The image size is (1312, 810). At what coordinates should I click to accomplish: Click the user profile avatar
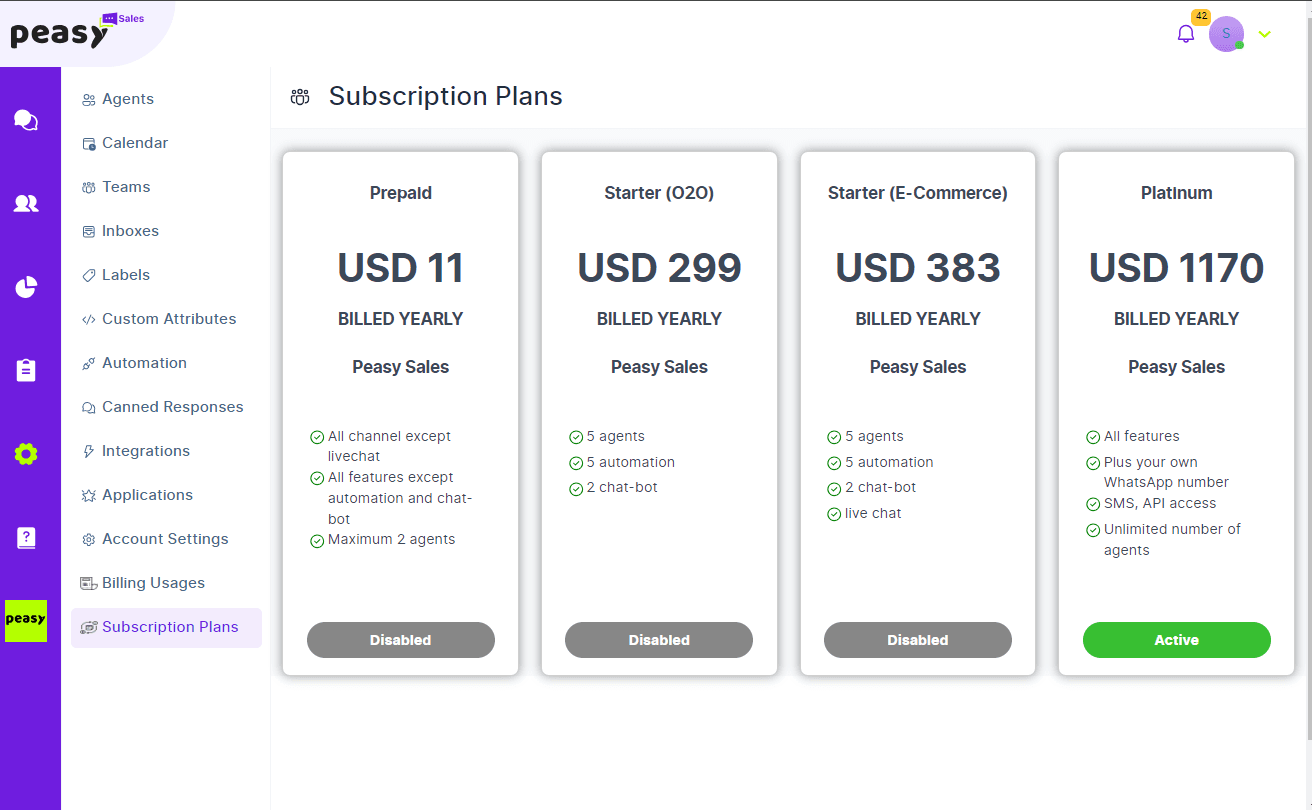[x=1226, y=34]
